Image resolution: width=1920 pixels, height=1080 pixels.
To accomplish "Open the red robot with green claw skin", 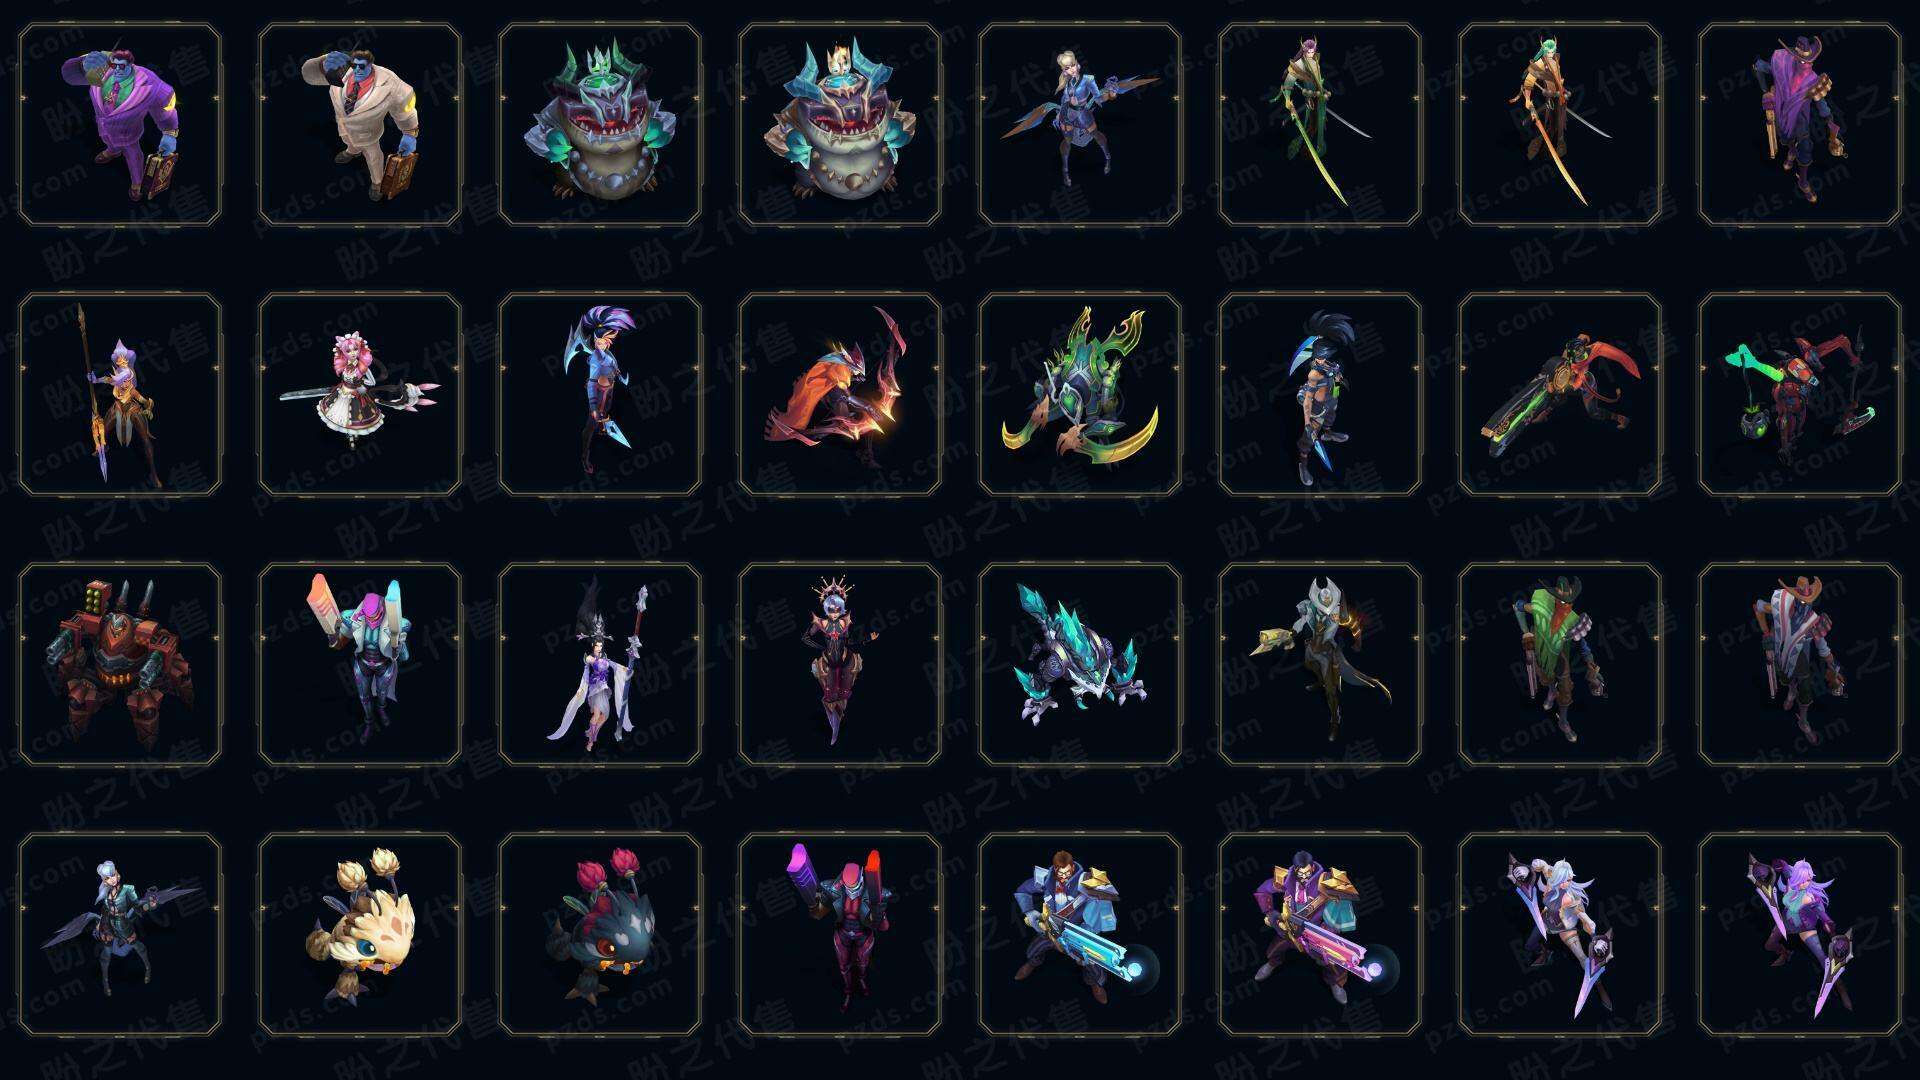I will [x=1800, y=394].
